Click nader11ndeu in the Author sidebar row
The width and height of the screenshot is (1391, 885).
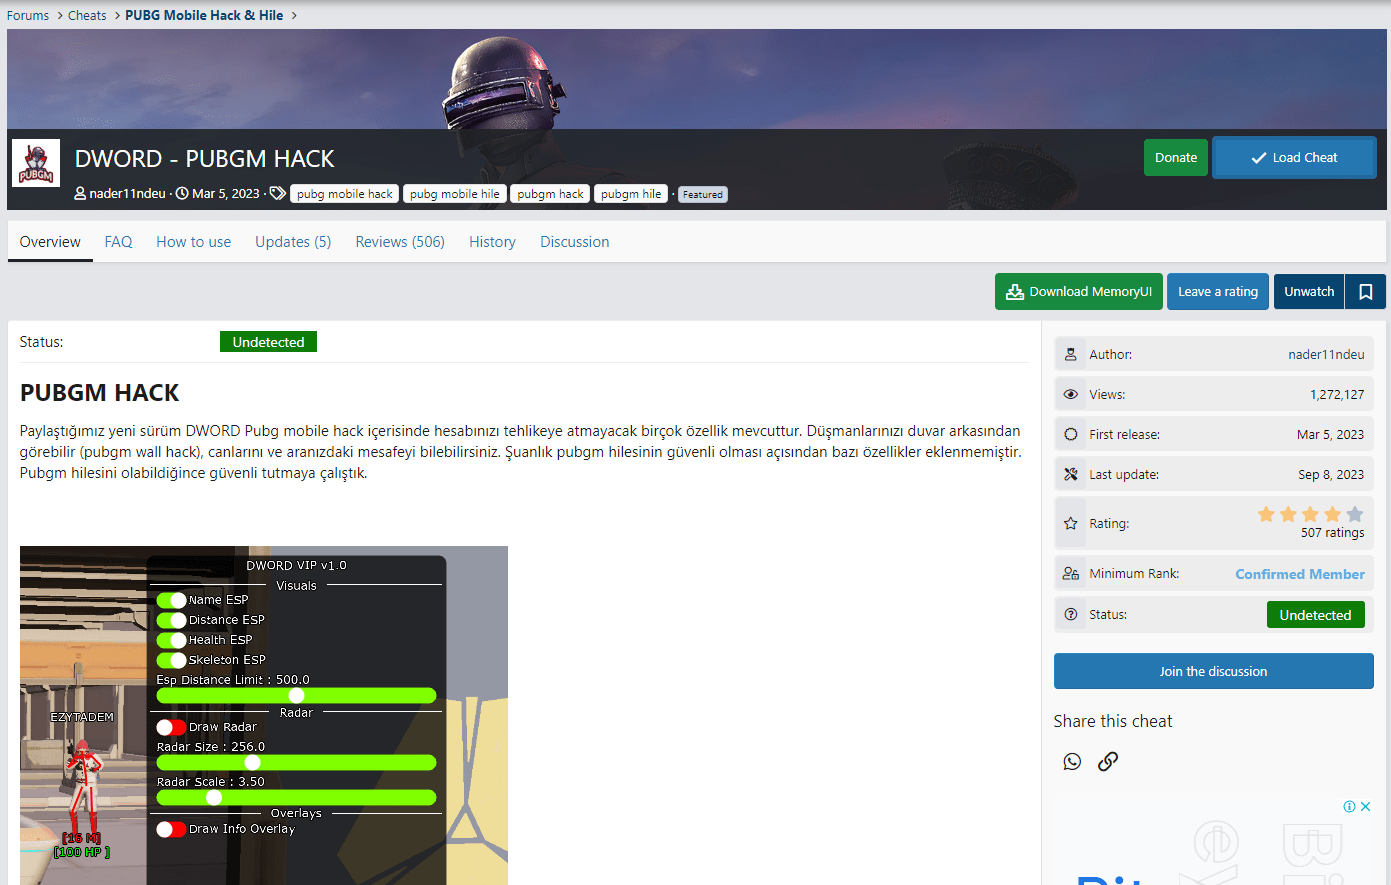click(1326, 354)
